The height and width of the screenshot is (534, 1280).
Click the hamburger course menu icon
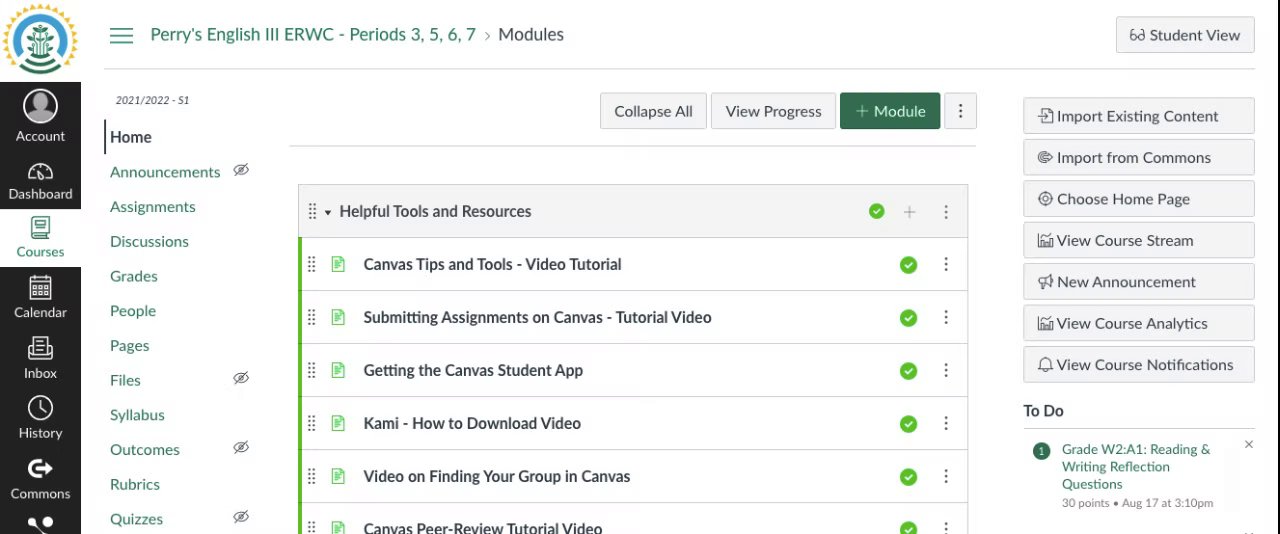121,35
